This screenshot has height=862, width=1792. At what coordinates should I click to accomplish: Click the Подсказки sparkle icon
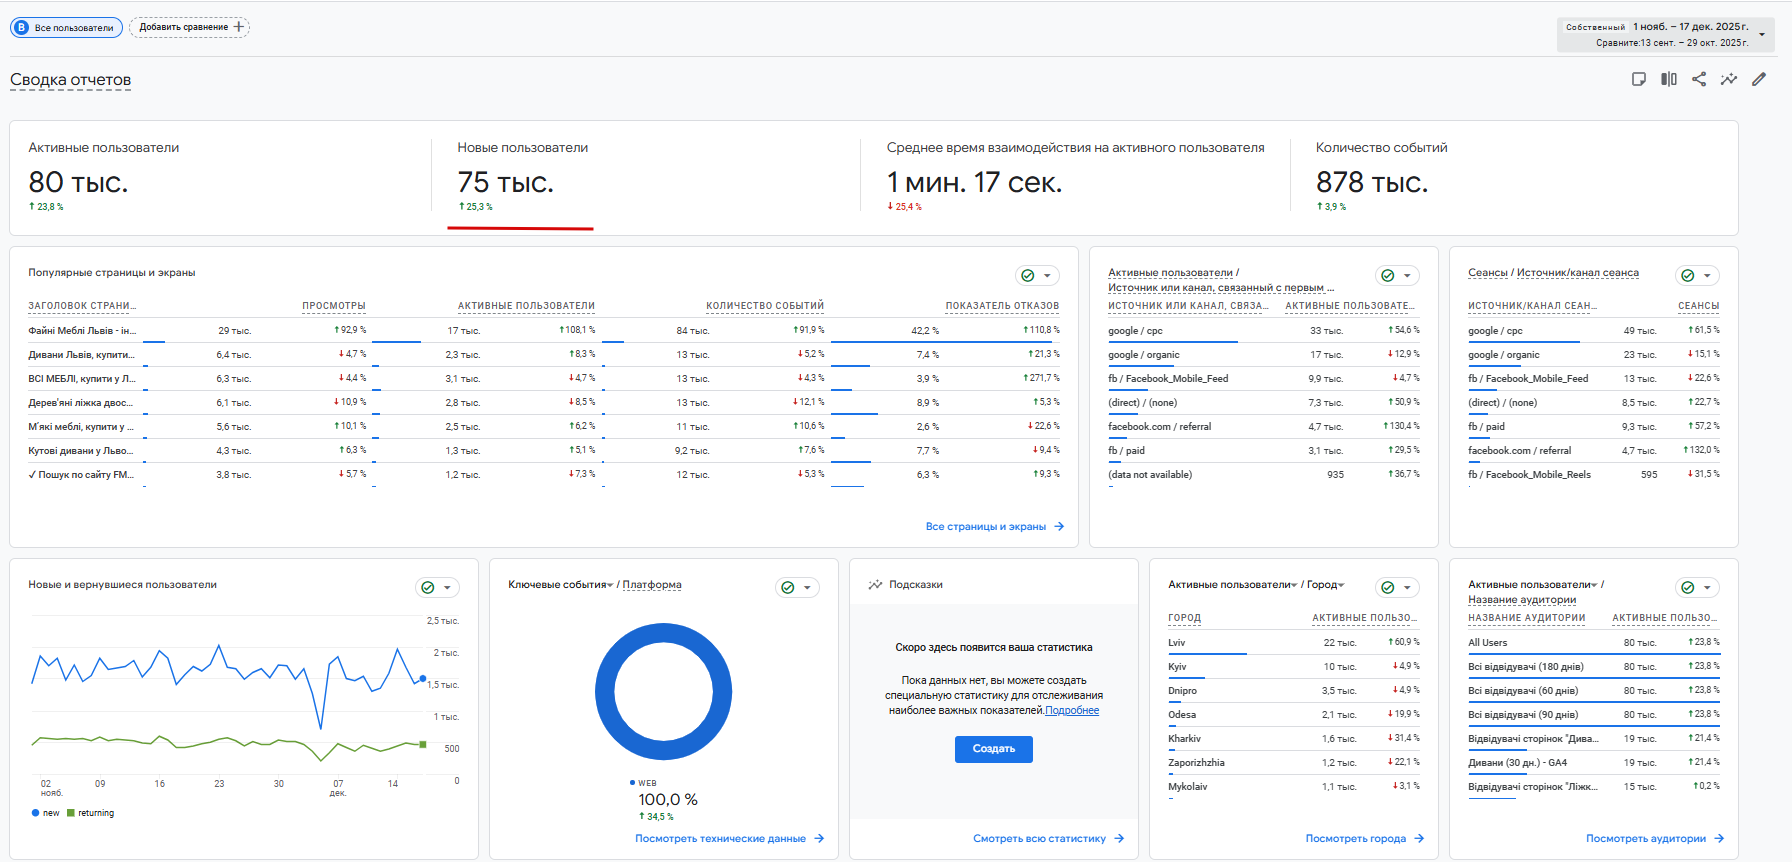click(875, 585)
